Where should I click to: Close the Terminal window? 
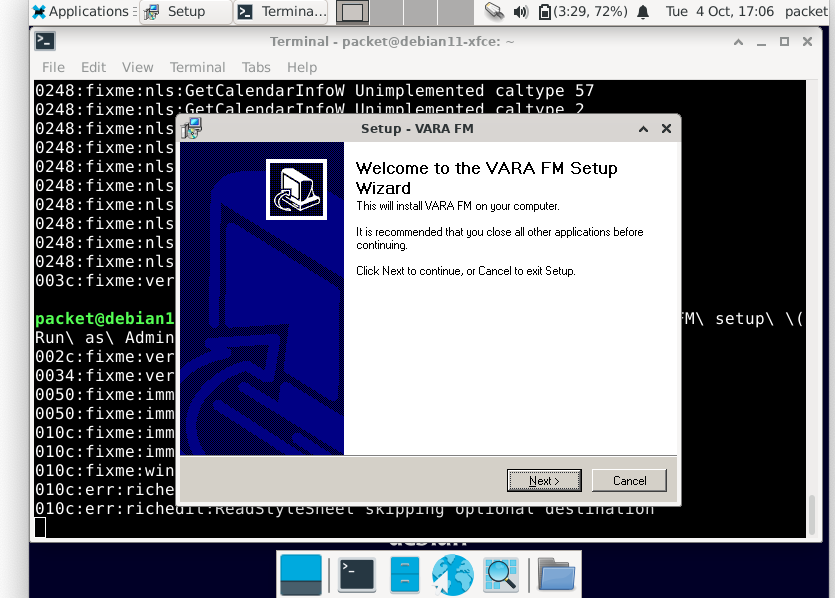(807, 42)
